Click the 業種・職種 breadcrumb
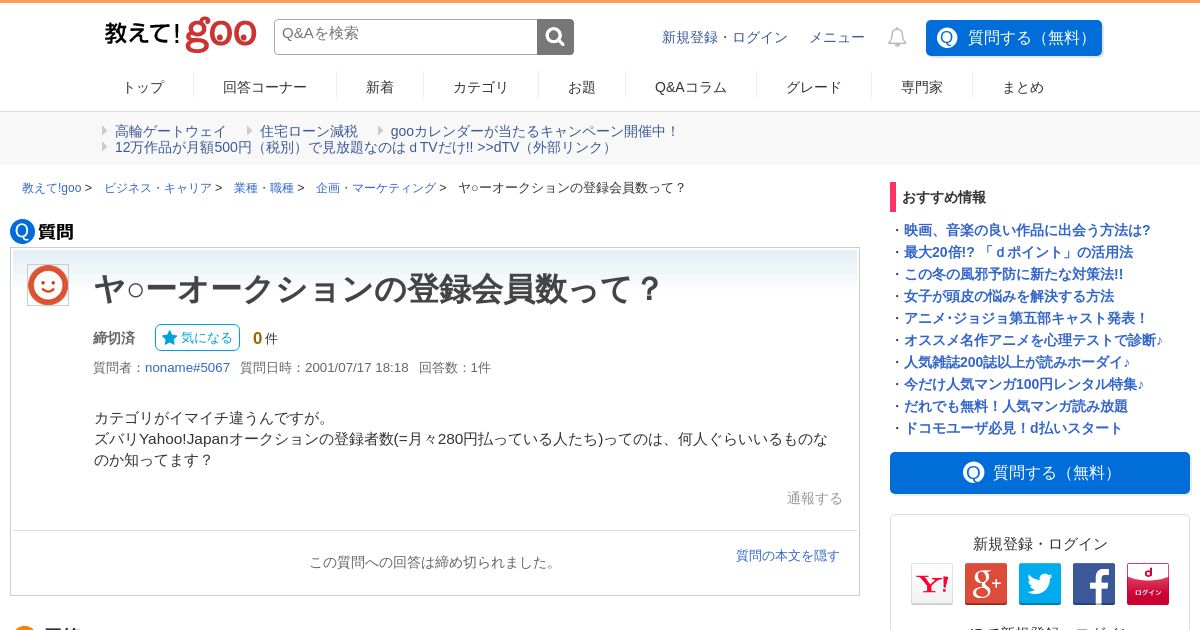The height and width of the screenshot is (630, 1200). (x=264, y=188)
